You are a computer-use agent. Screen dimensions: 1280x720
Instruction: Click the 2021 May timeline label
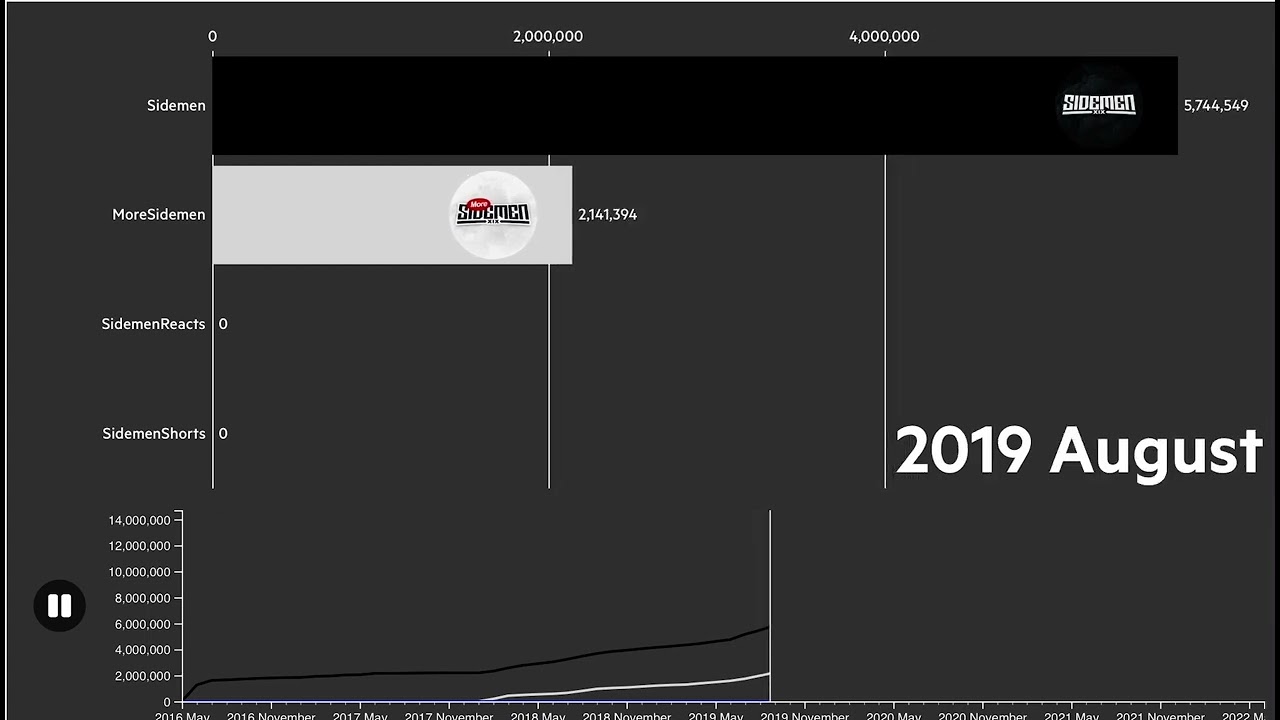(x=1072, y=716)
